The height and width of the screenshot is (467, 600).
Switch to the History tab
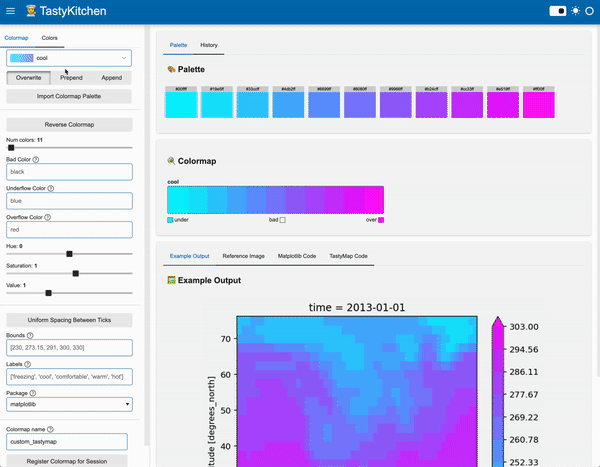[x=208, y=45]
